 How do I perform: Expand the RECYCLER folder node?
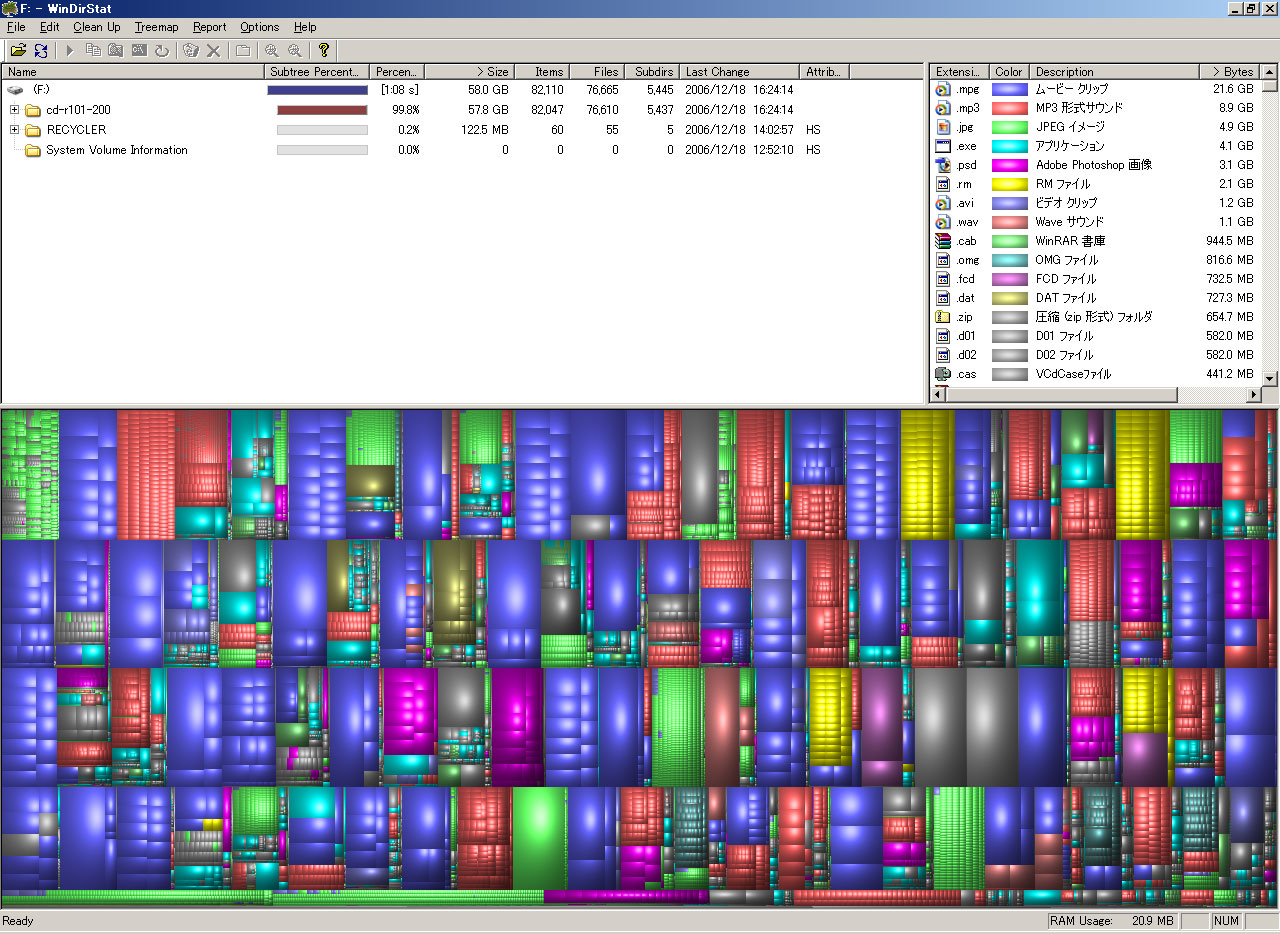(x=15, y=130)
